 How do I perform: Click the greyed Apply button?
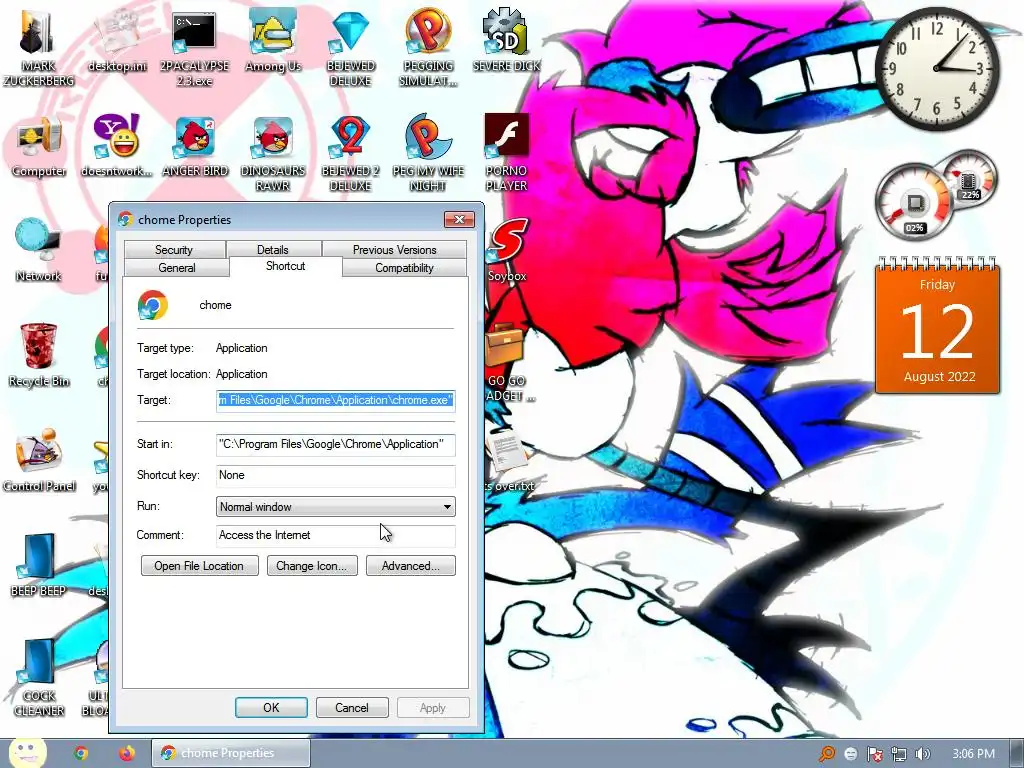coord(433,708)
